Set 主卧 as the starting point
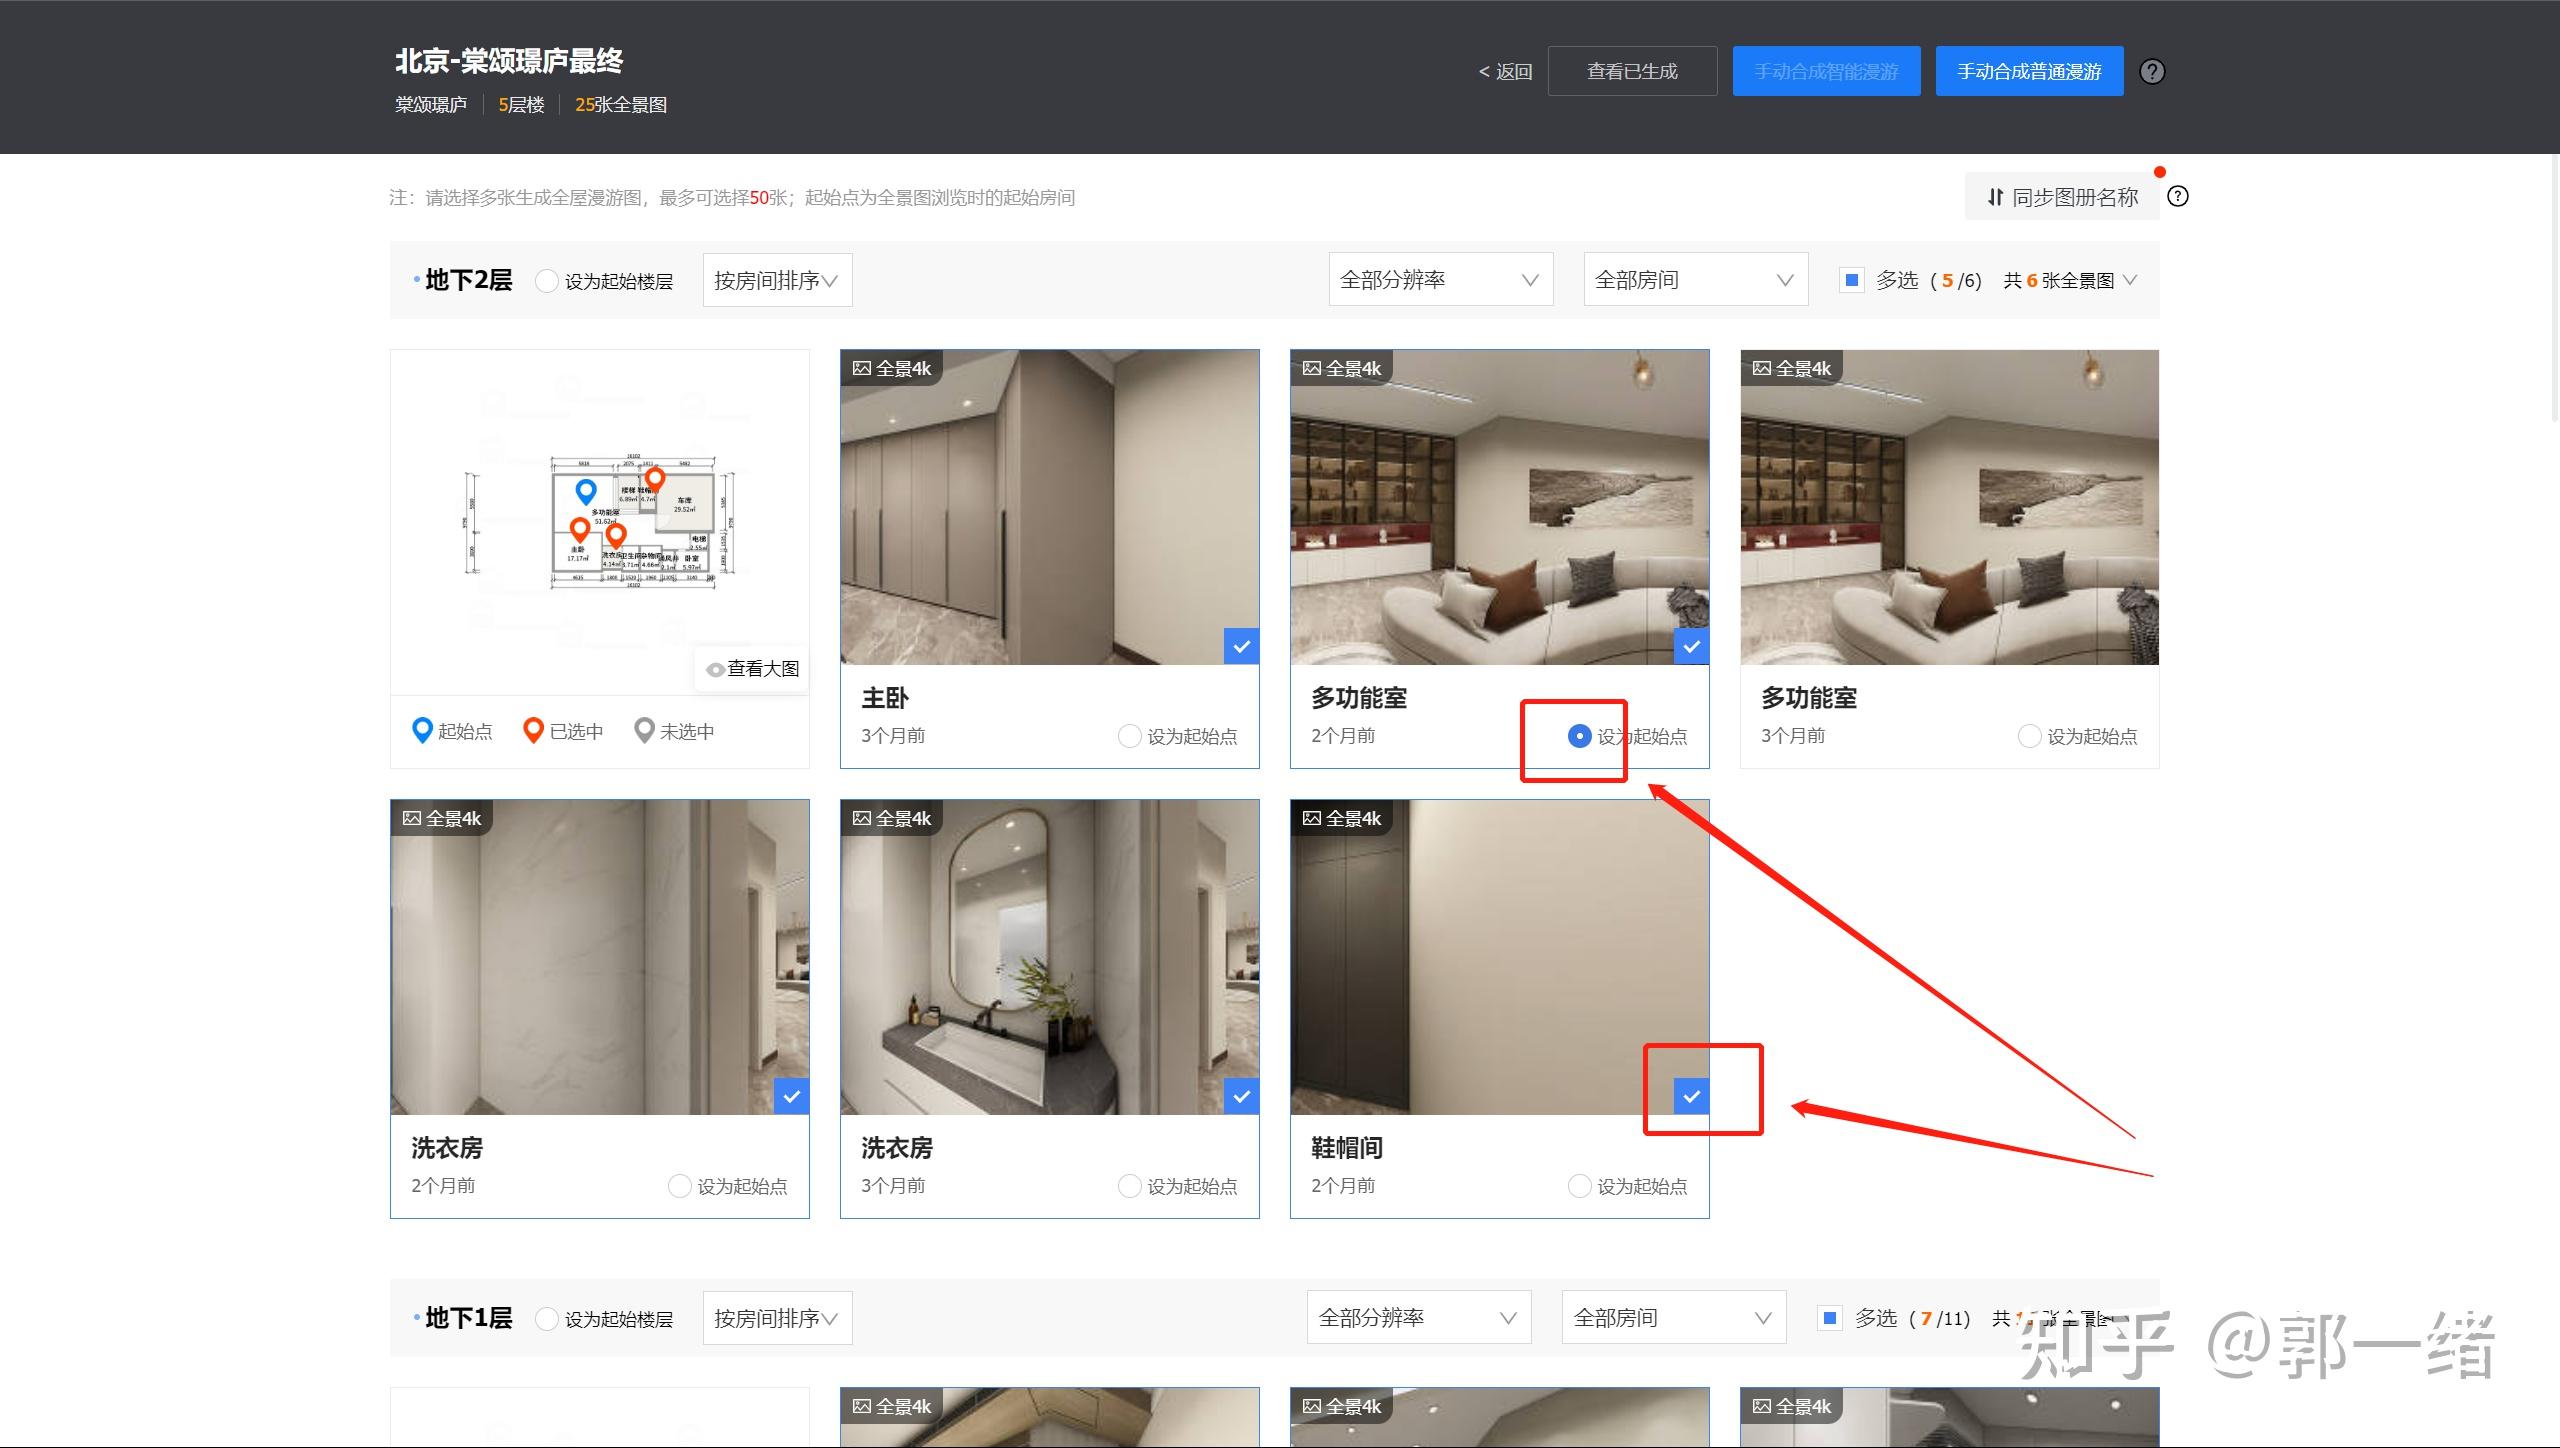This screenshot has height=1448, width=2560. [1129, 736]
